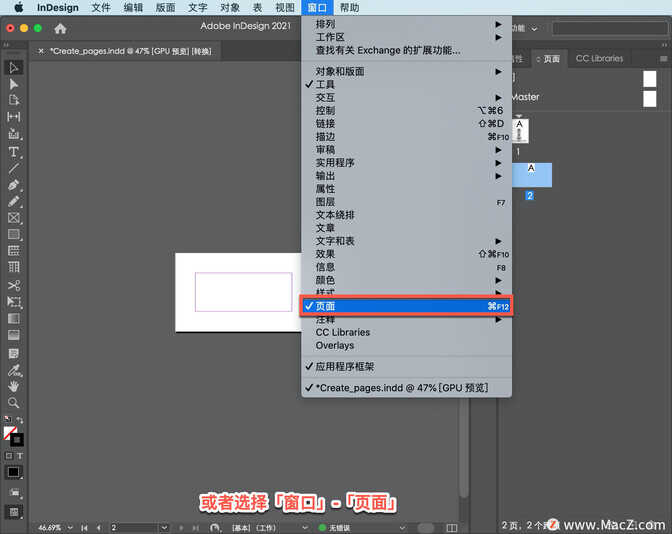Viewport: 672px width, 534px height.
Task: Go to previous page button
Action: [99, 528]
